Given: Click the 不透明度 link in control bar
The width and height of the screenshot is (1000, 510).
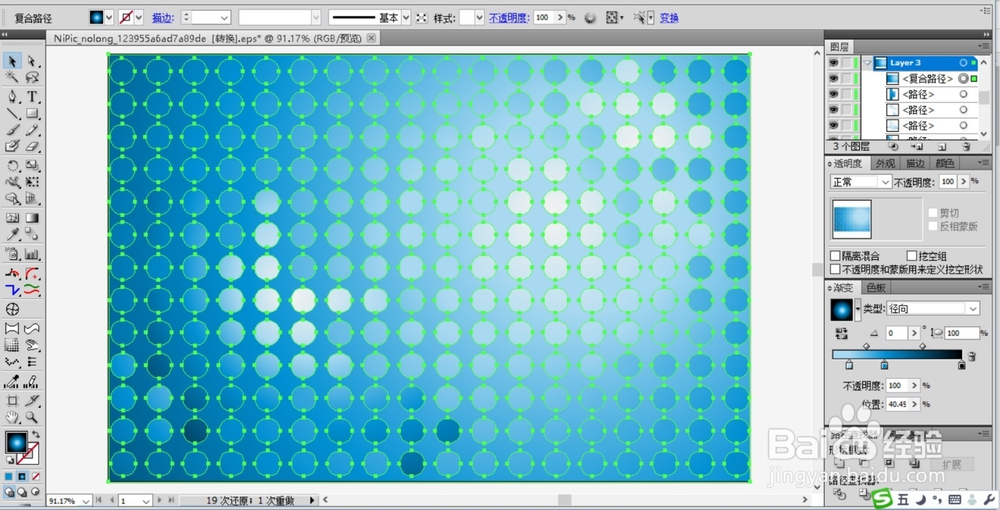Looking at the screenshot, I should point(509,18).
